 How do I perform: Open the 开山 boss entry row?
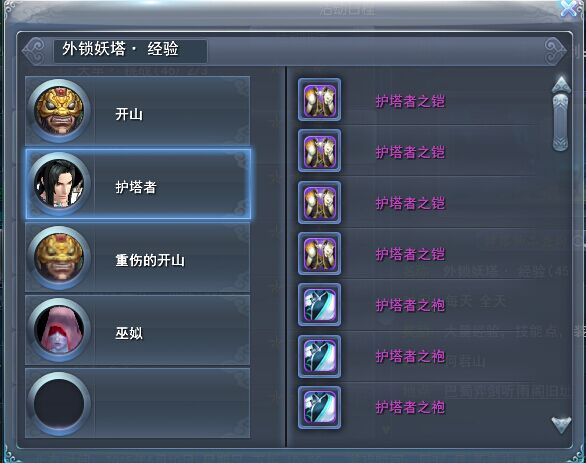[138, 111]
